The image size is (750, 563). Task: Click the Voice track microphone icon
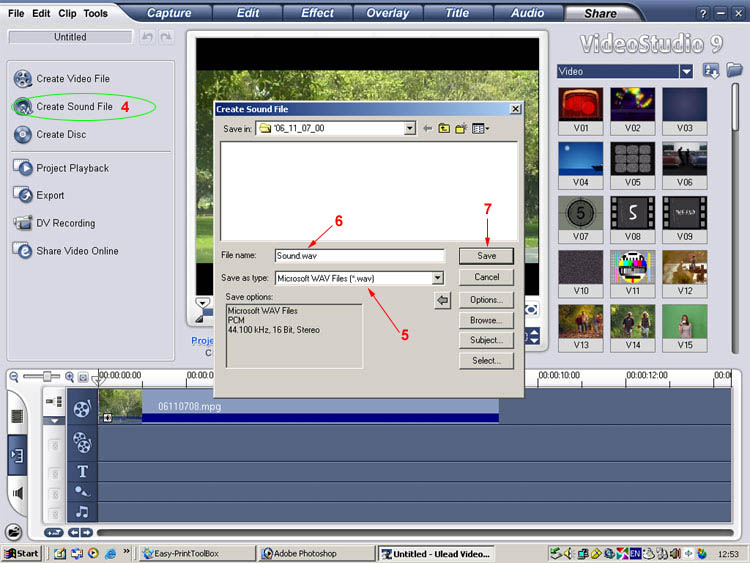coord(82,491)
